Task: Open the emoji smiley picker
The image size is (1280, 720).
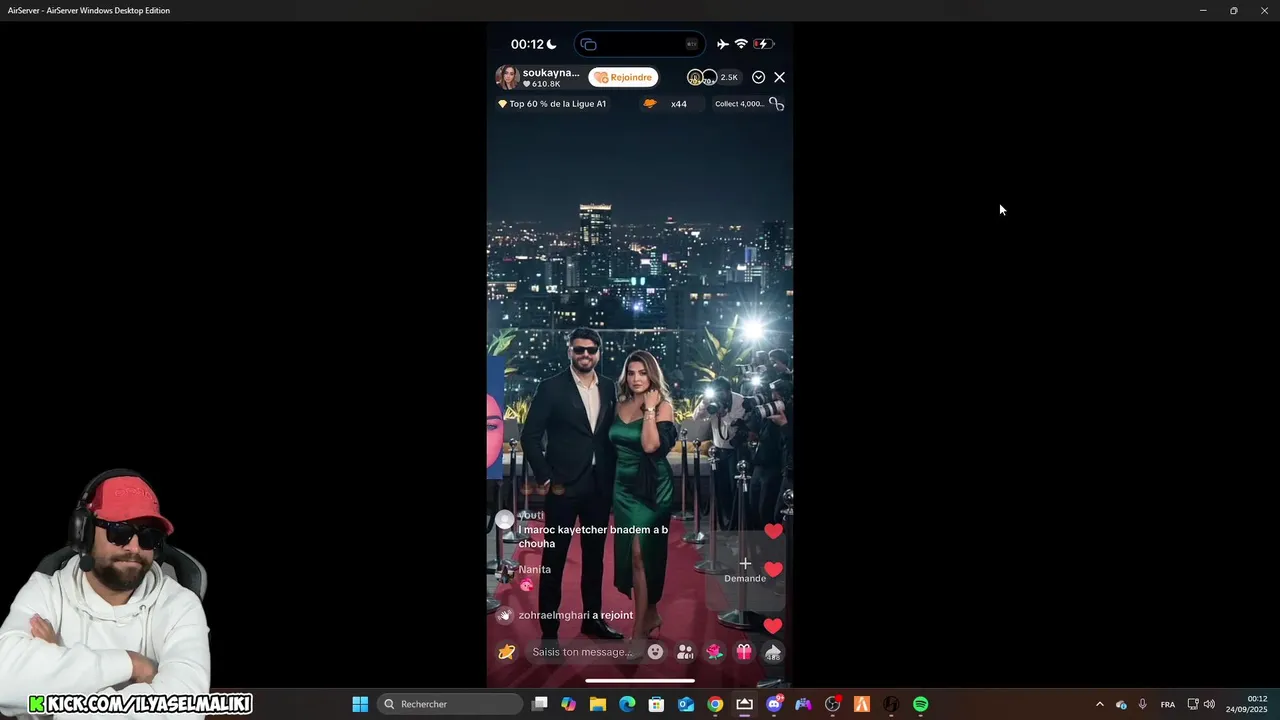Action: pos(655,652)
